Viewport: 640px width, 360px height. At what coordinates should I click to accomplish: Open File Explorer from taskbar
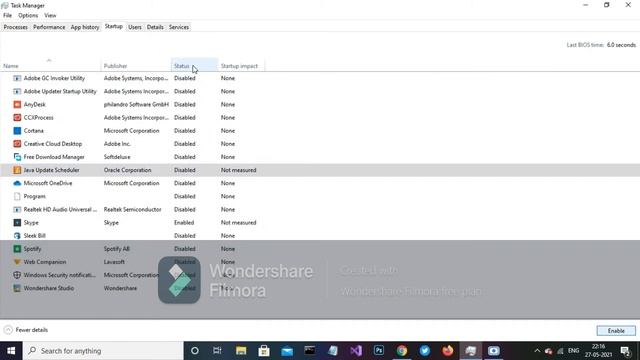click(x=241, y=351)
